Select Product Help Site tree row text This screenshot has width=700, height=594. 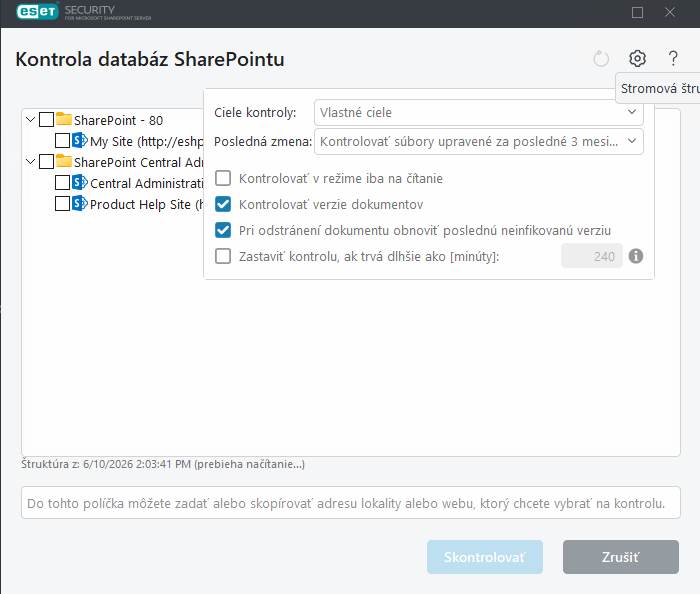pyautogui.click(x=146, y=204)
